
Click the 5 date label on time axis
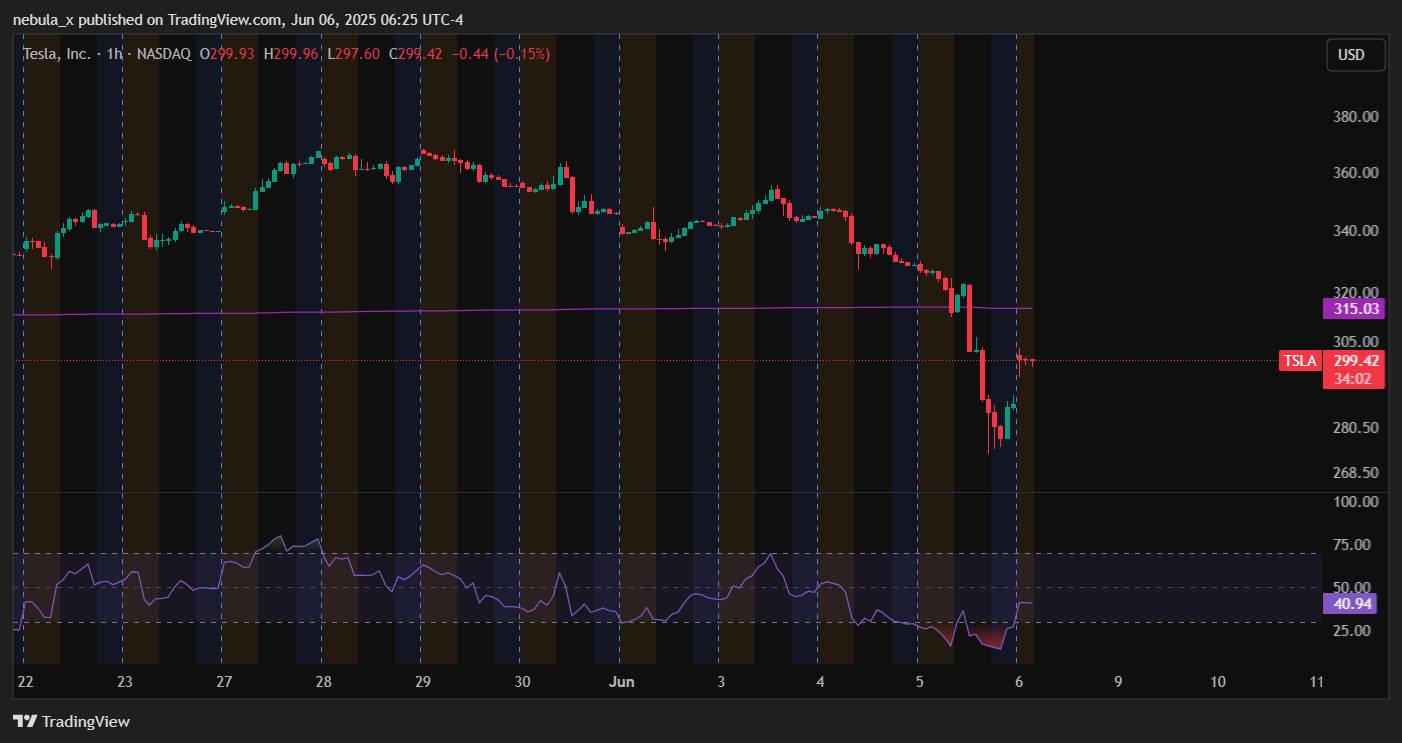tap(919, 682)
